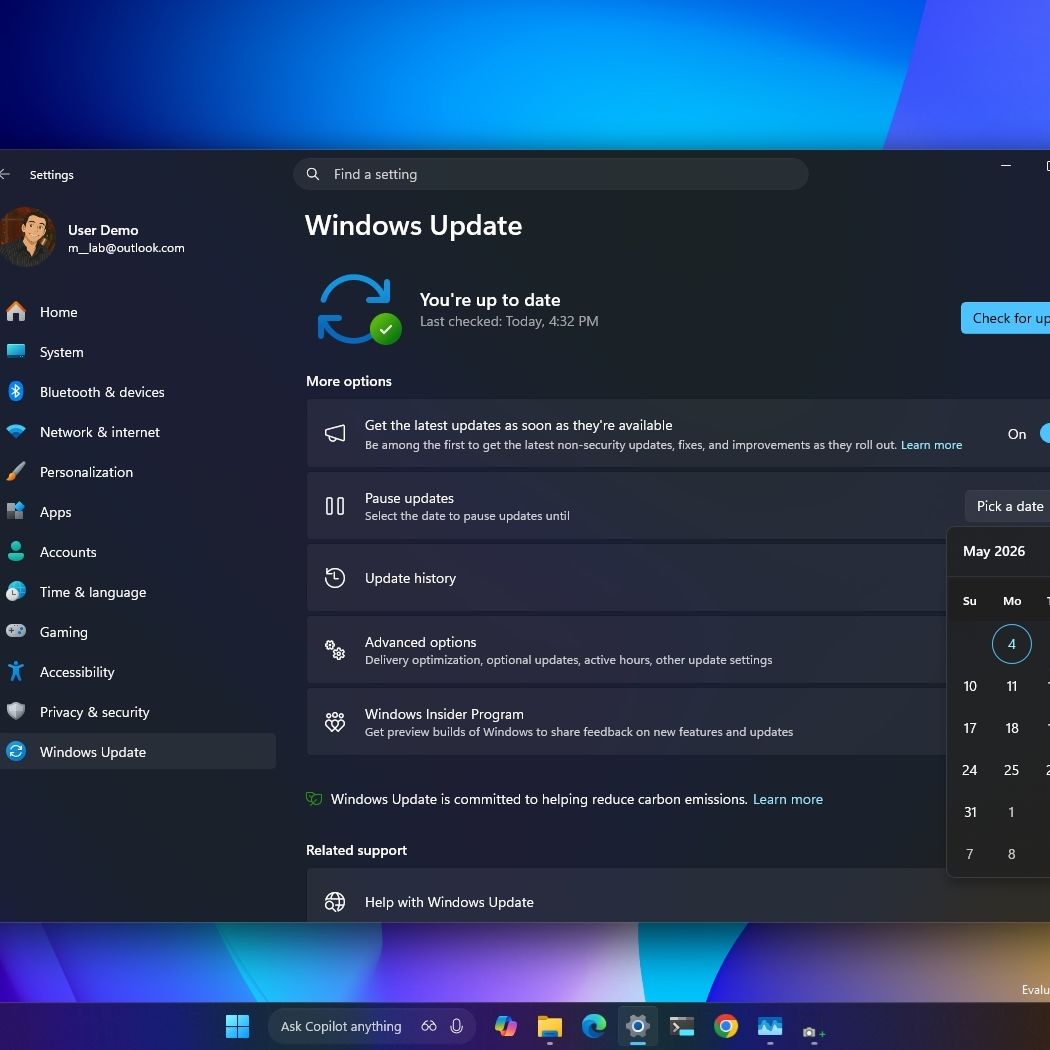Click the gears icon for Advanced options
Screen dimensions: 1050x1050
[335, 650]
